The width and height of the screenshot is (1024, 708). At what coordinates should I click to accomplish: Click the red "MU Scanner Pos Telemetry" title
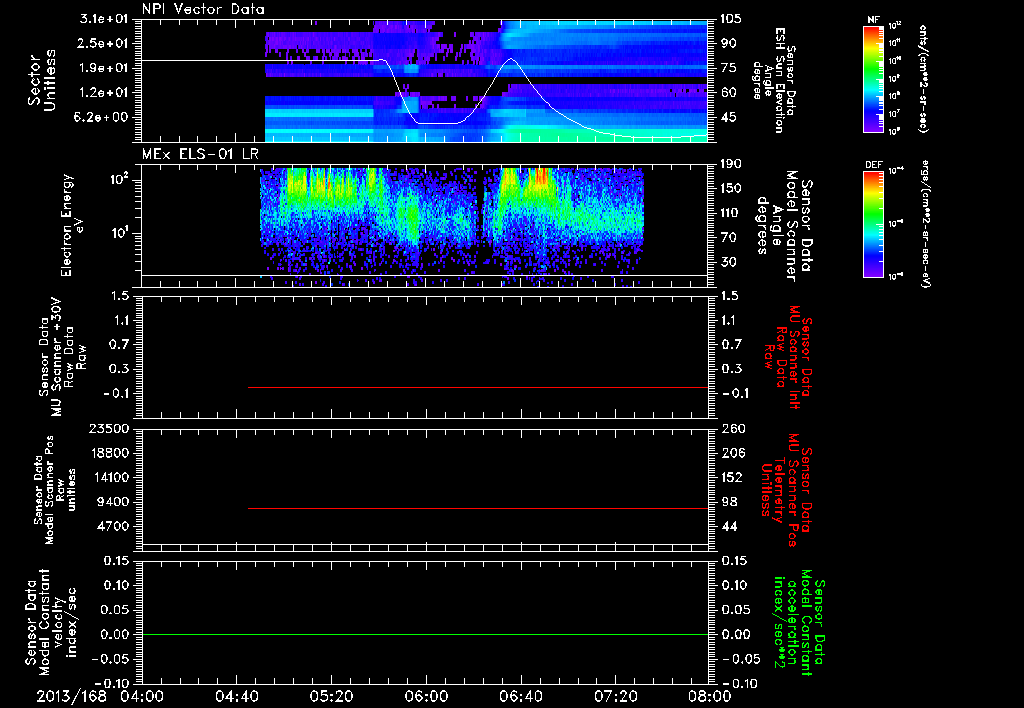pyautogui.click(x=787, y=490)
